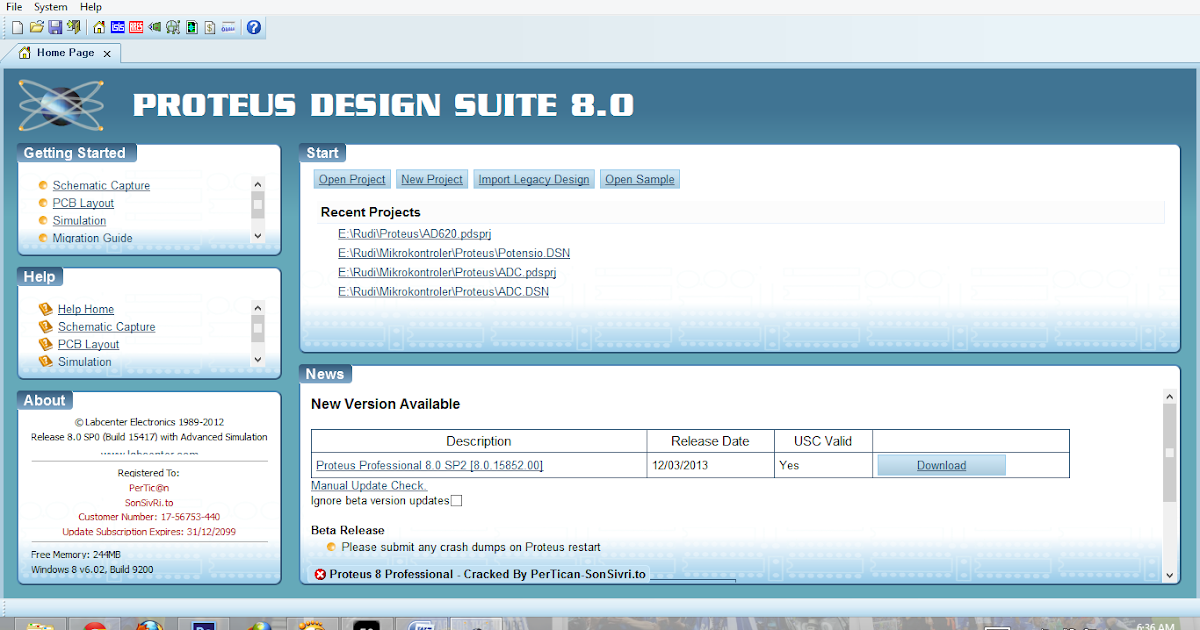Click the bullet icon beside Migration Guide
1200x630 pixels.
43,238
